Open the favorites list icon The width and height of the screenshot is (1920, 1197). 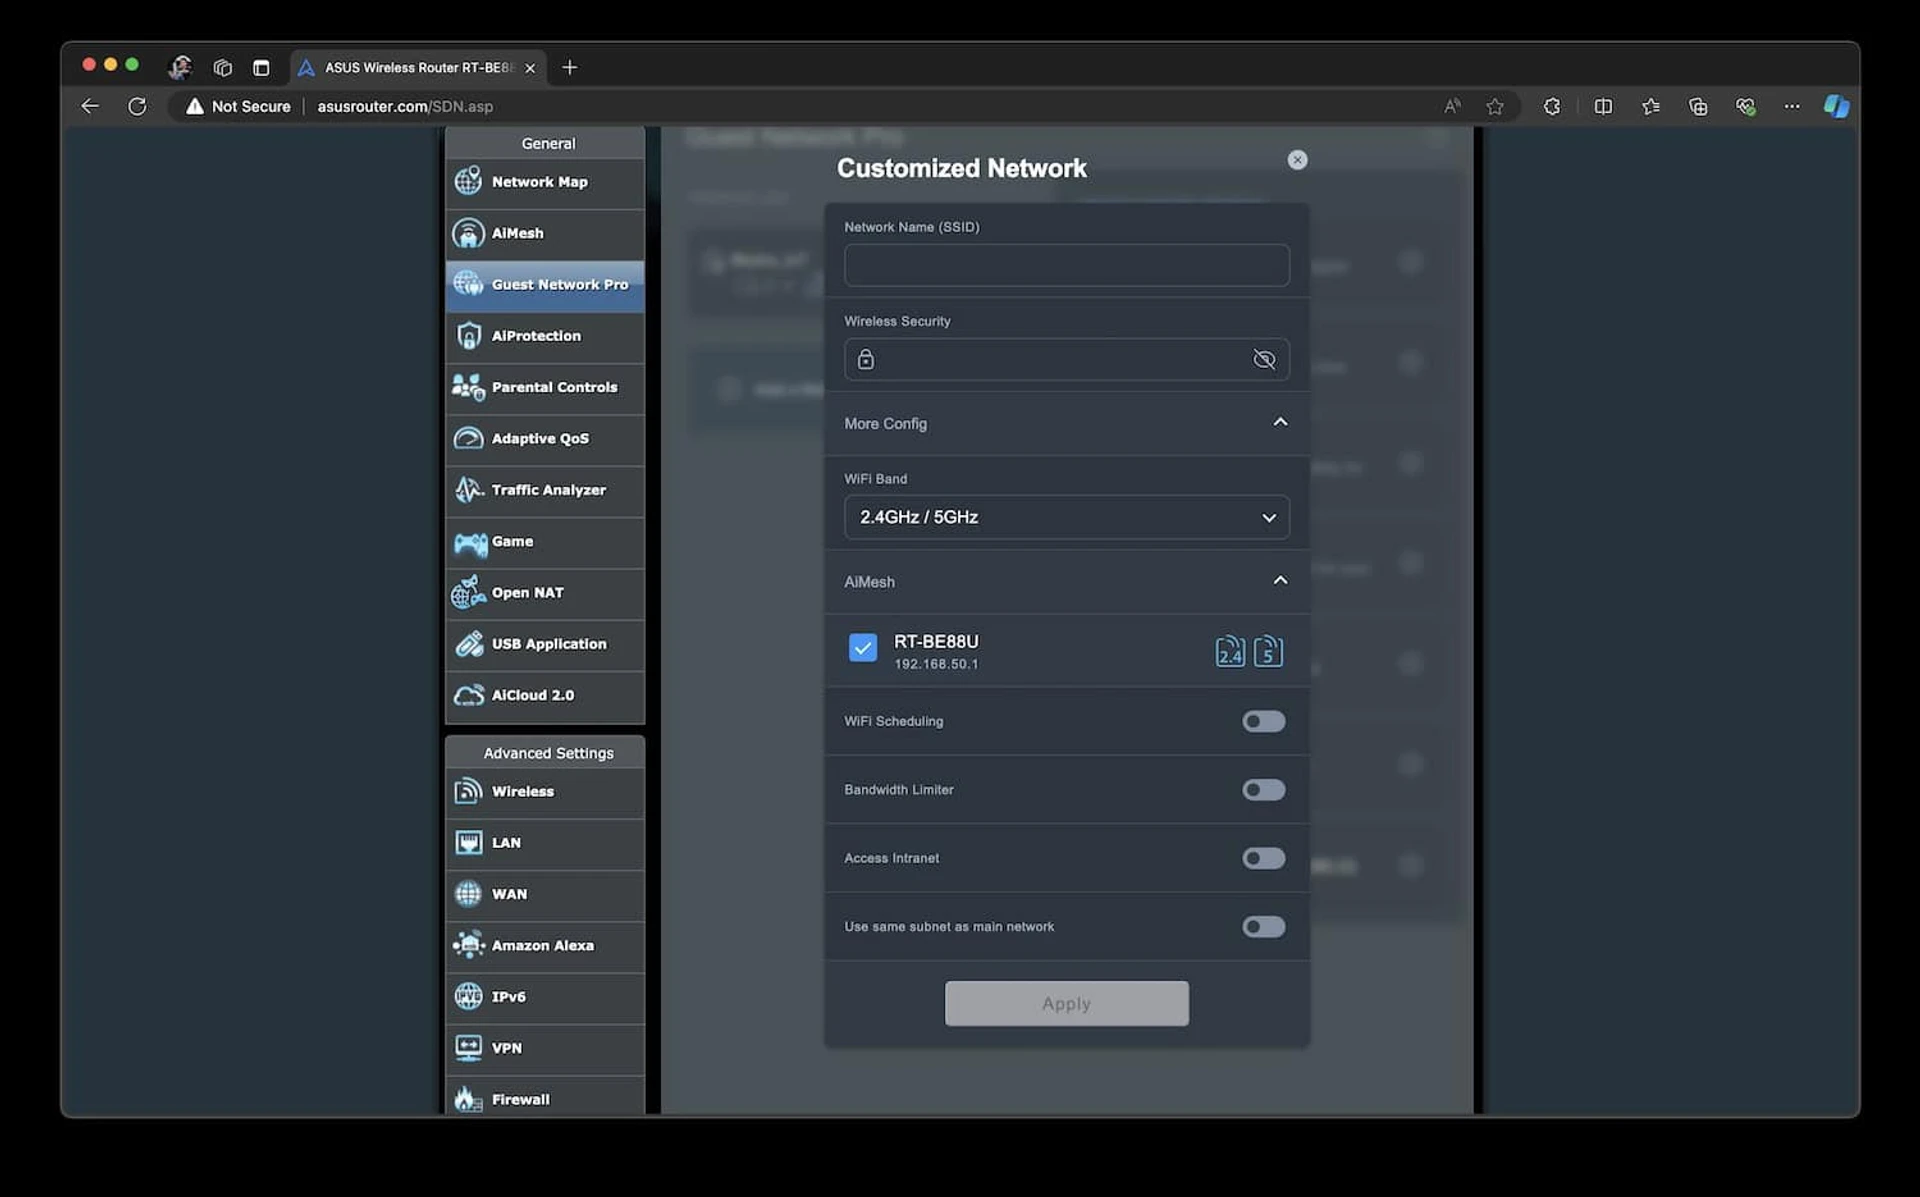tap(1650, 106)
